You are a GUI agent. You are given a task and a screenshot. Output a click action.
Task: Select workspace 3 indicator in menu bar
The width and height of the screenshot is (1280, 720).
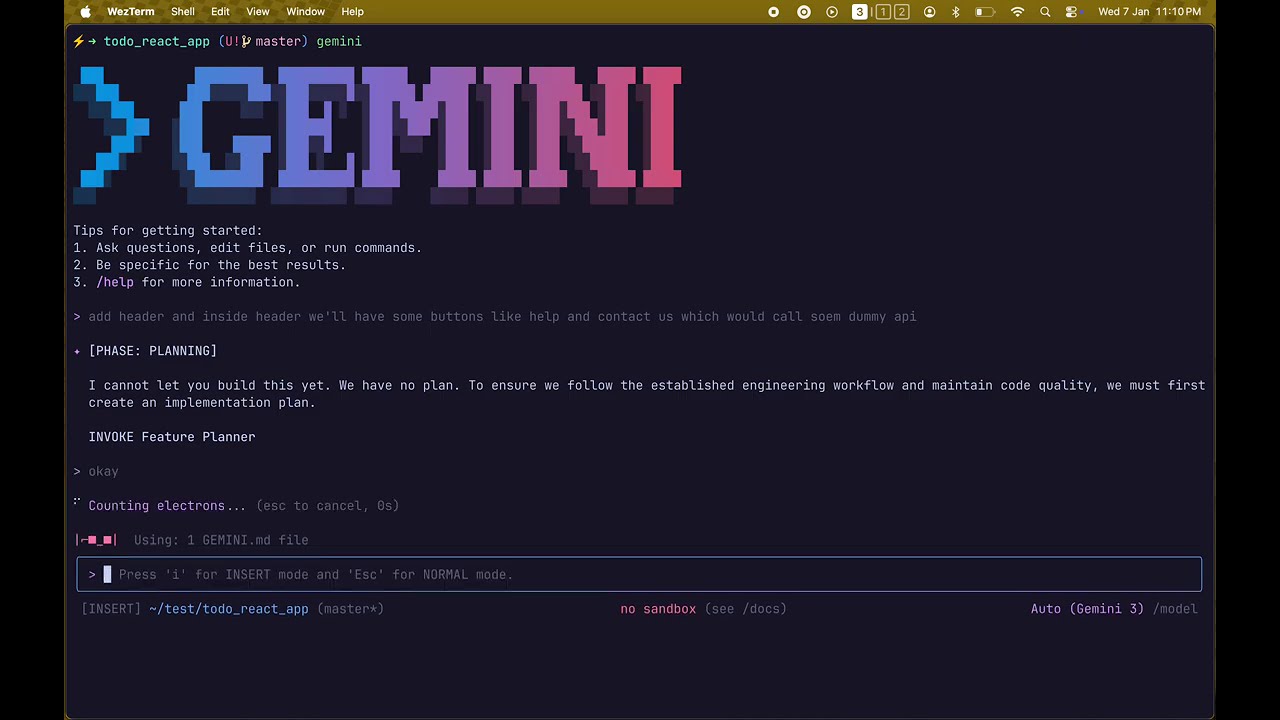(860, 12)
